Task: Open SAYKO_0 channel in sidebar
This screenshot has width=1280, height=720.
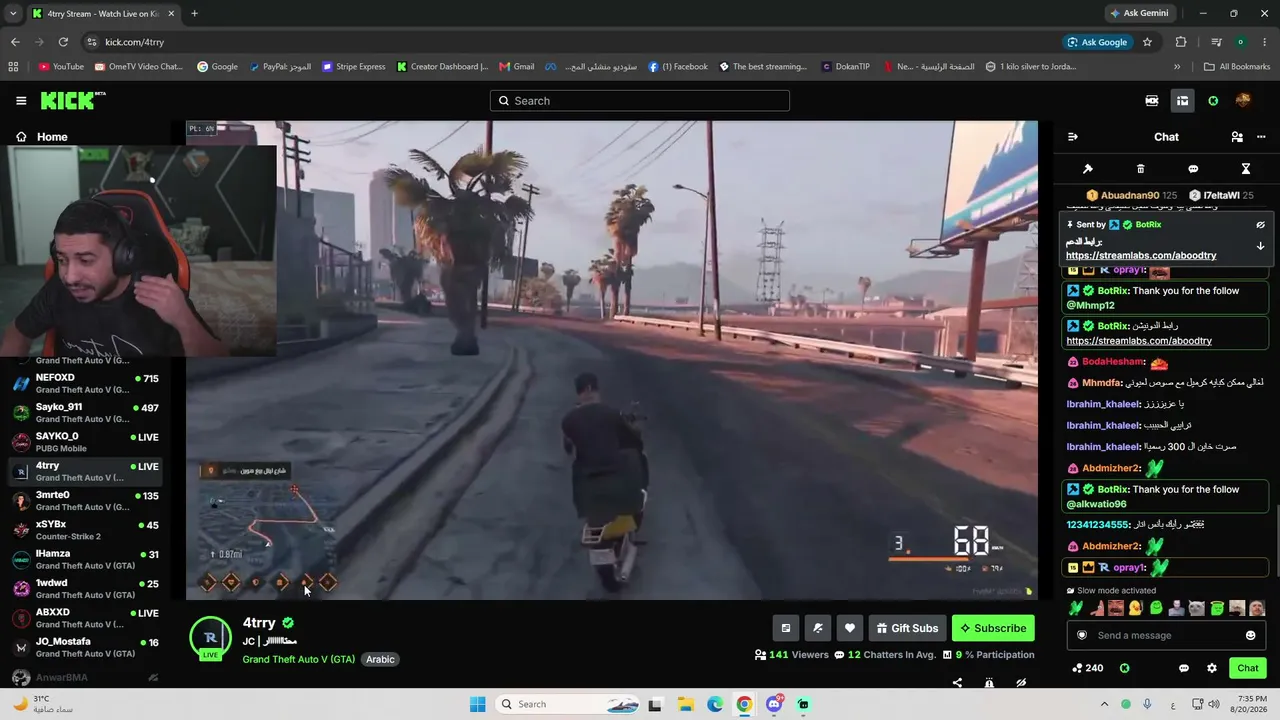Action: (x=85, y=442)
